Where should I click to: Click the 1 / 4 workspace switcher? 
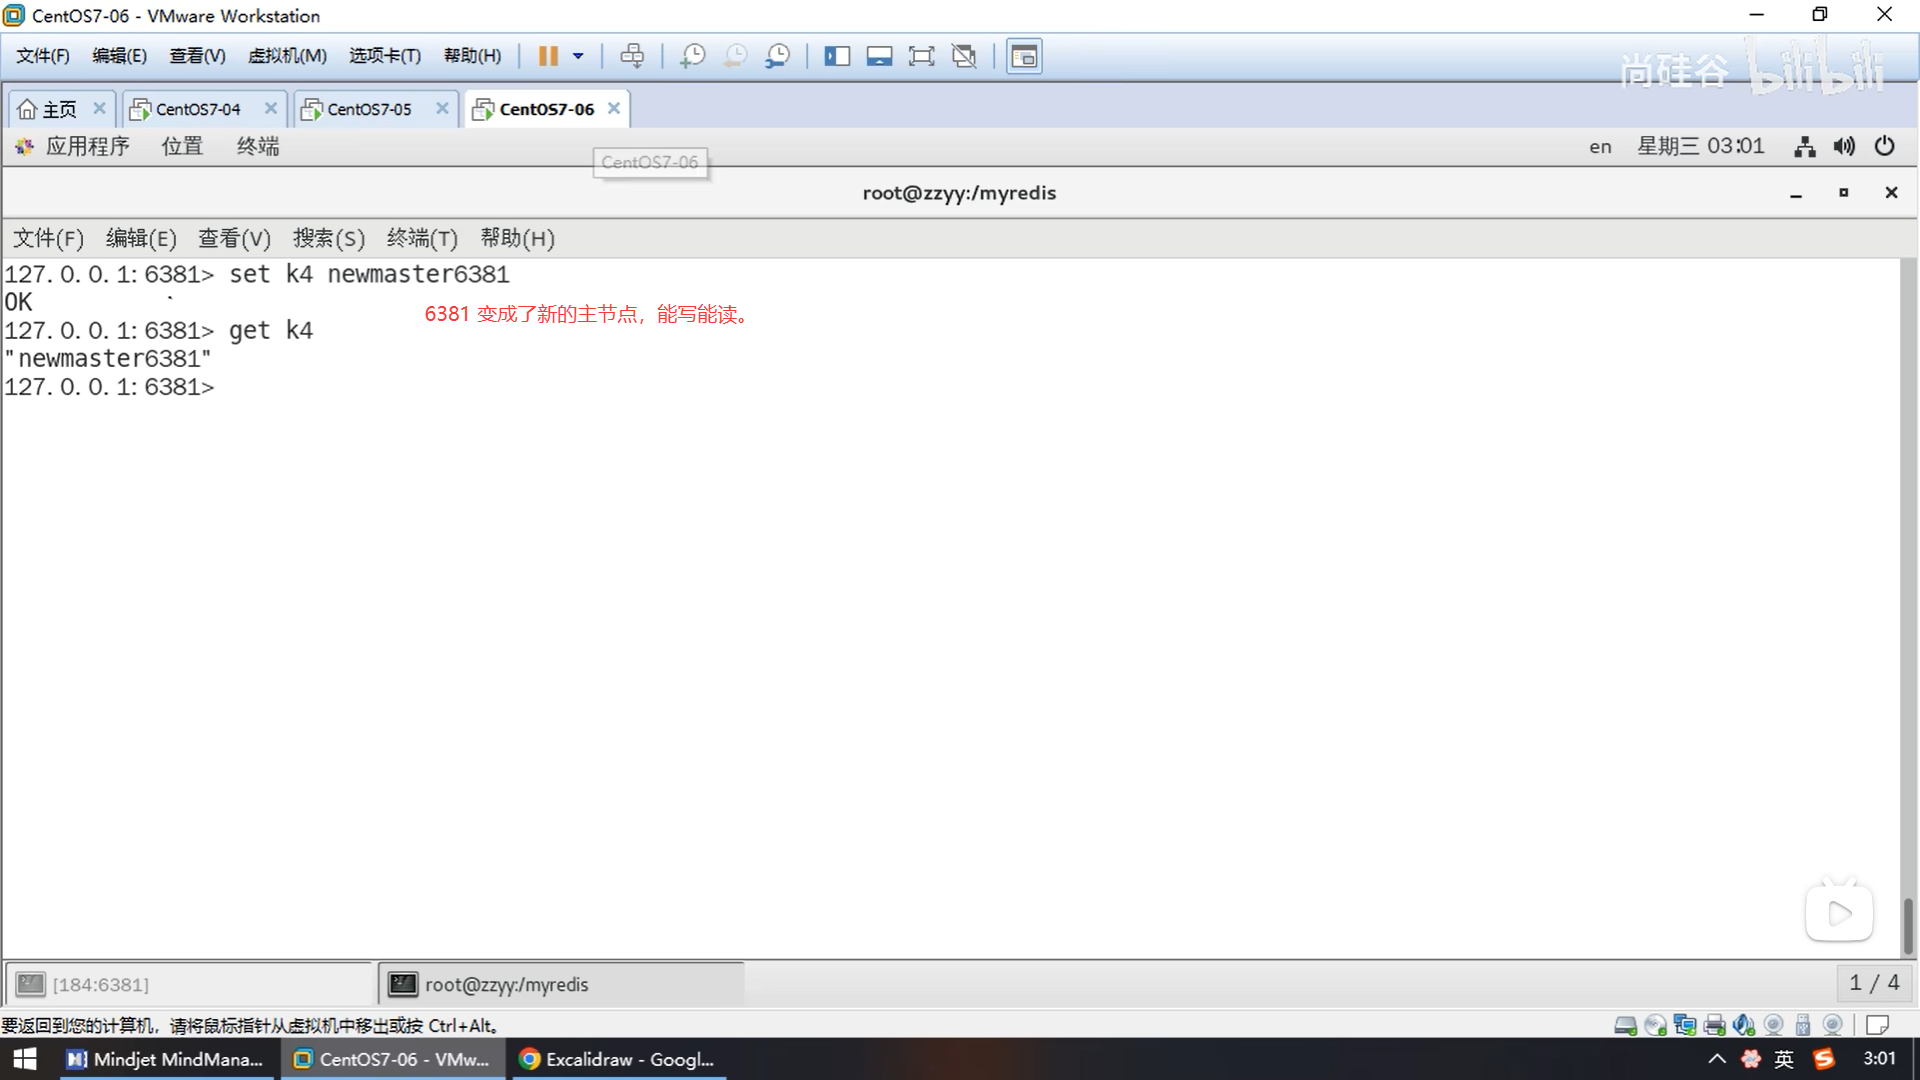tap(1874, 983)
